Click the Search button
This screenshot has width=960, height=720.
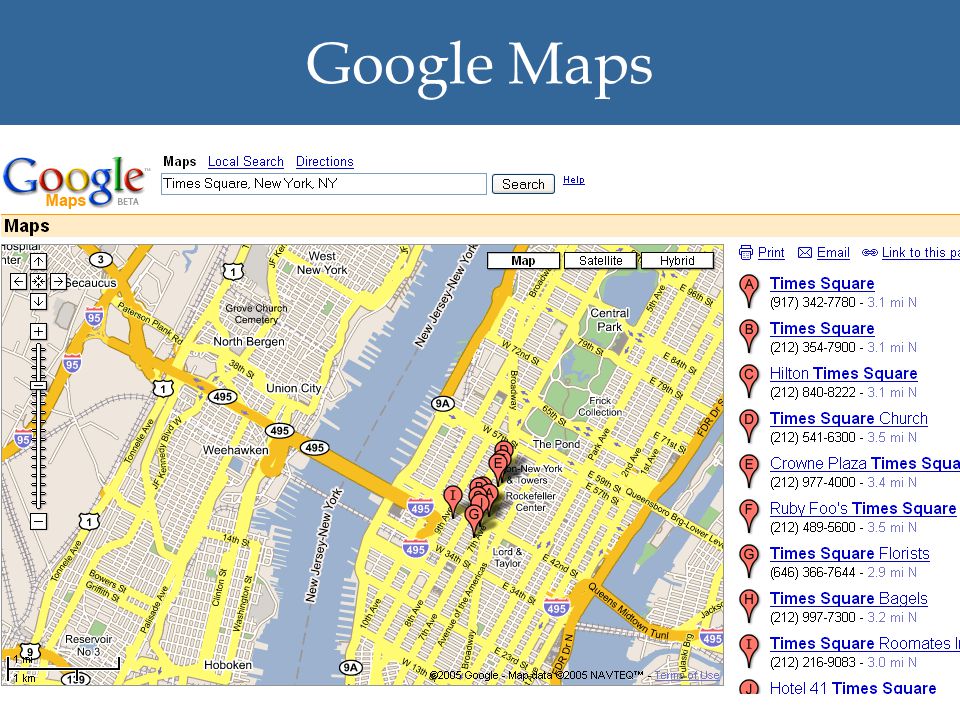click(x=523, y=184)
